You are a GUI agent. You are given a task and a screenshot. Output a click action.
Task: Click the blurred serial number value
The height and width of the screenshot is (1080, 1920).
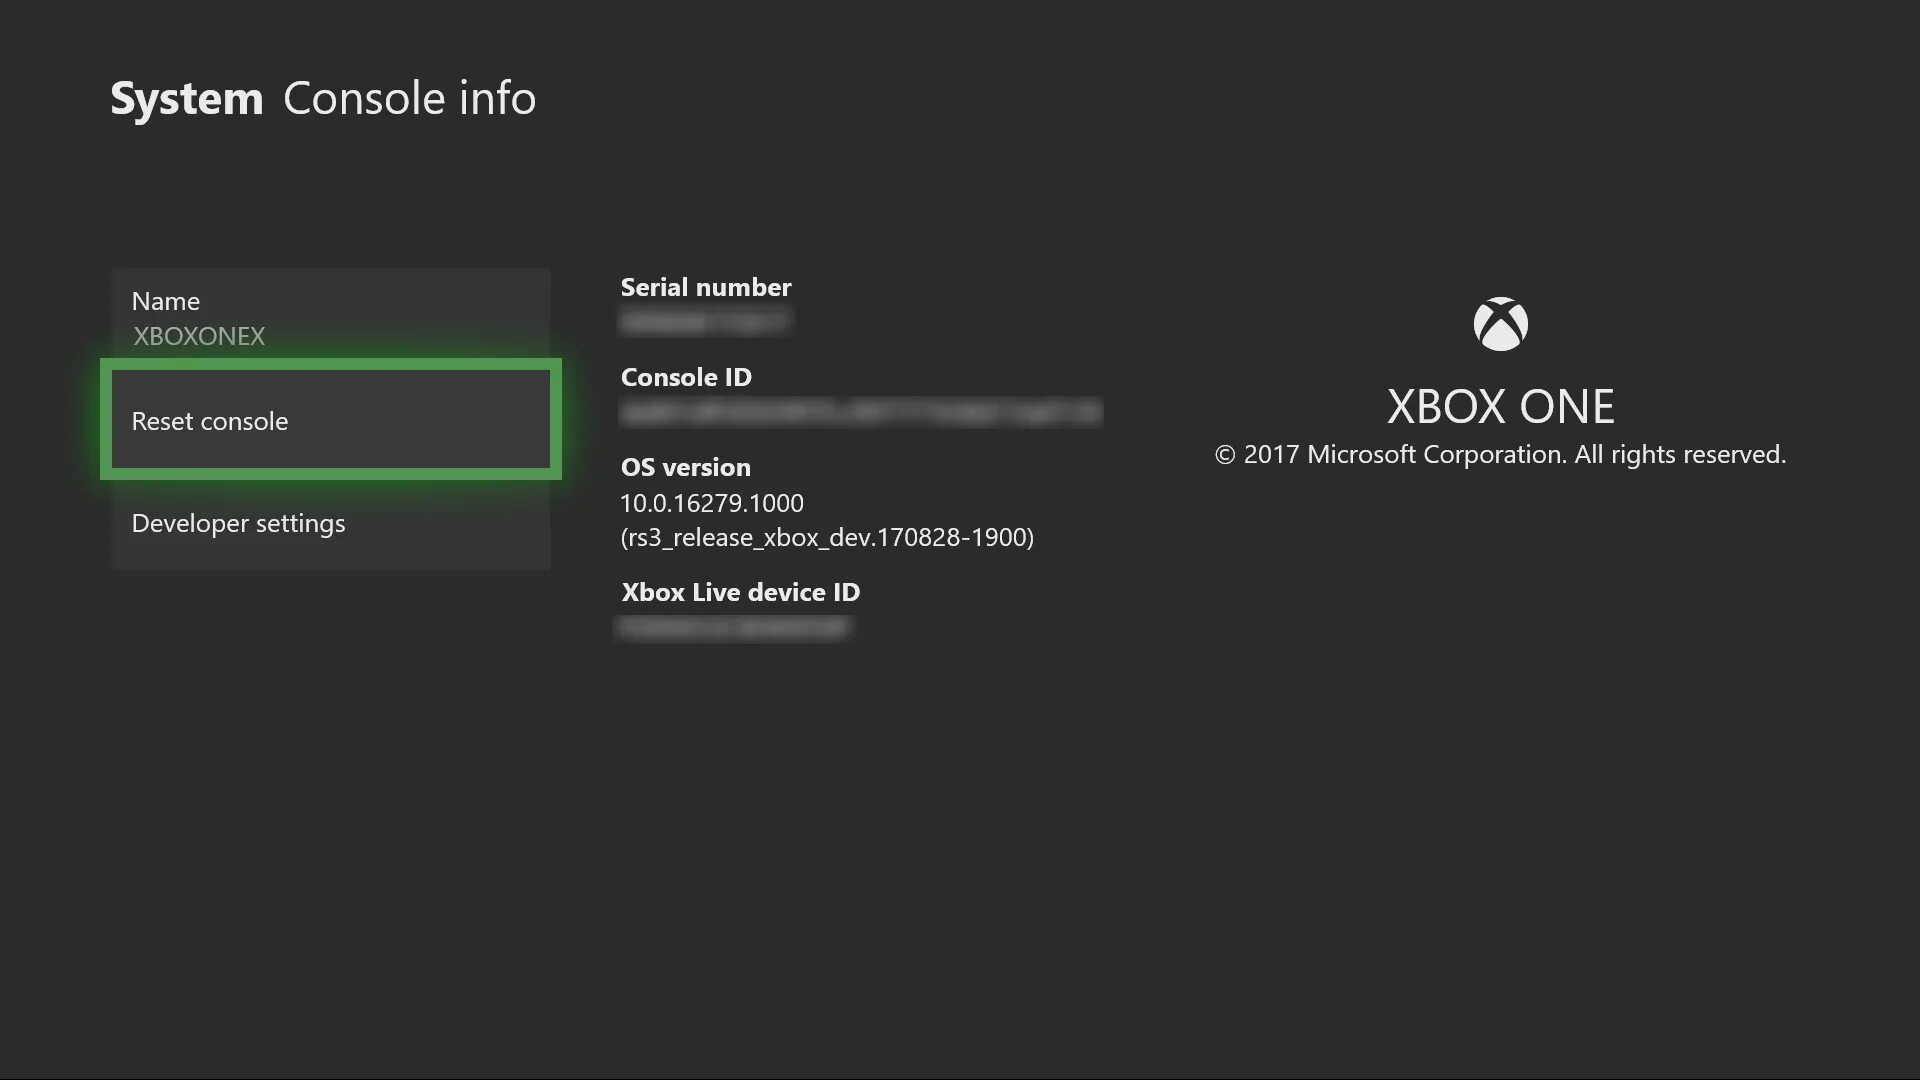[705, 322]
